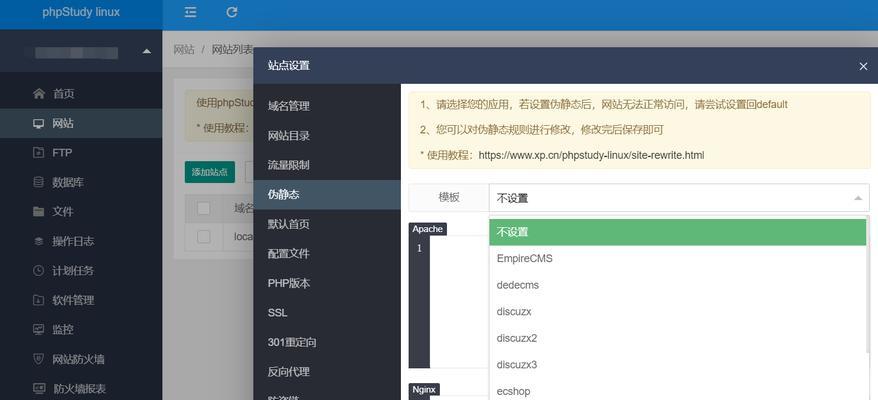Open the site-rewrite tutorial URL
878x400 pixels.
point(591,155)
